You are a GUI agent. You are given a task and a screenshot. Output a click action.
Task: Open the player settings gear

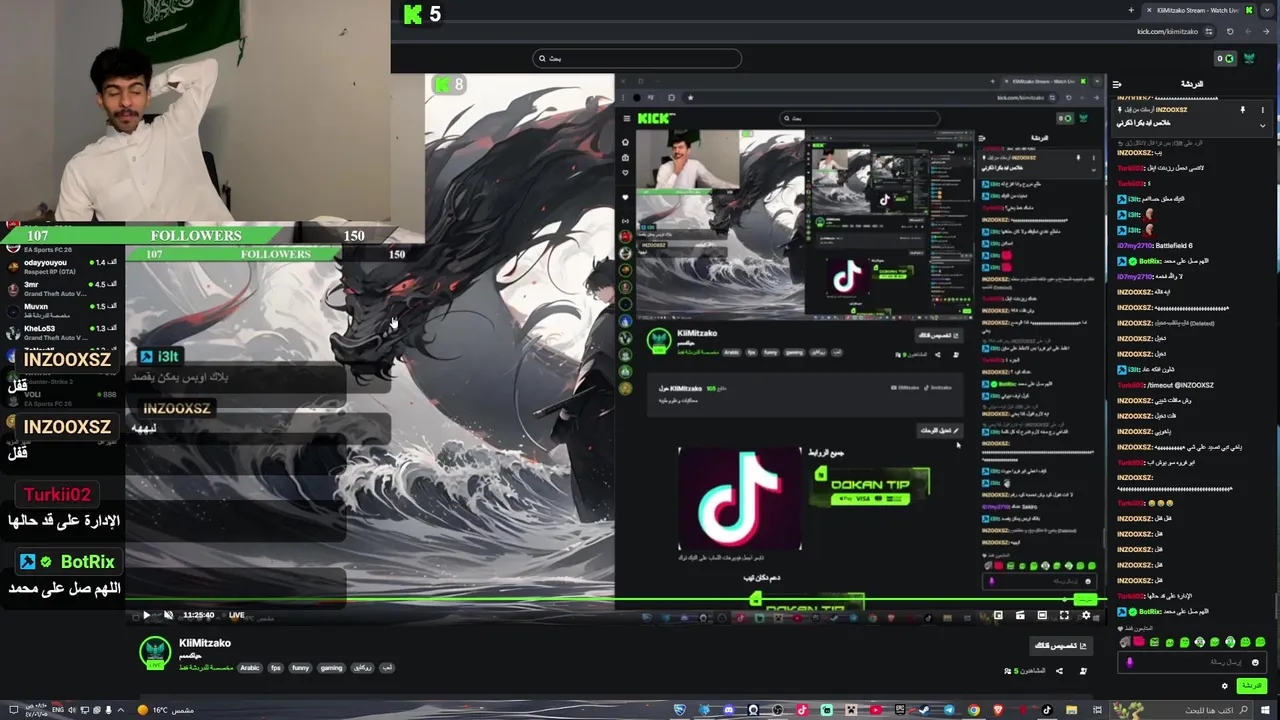[1086, 615]
